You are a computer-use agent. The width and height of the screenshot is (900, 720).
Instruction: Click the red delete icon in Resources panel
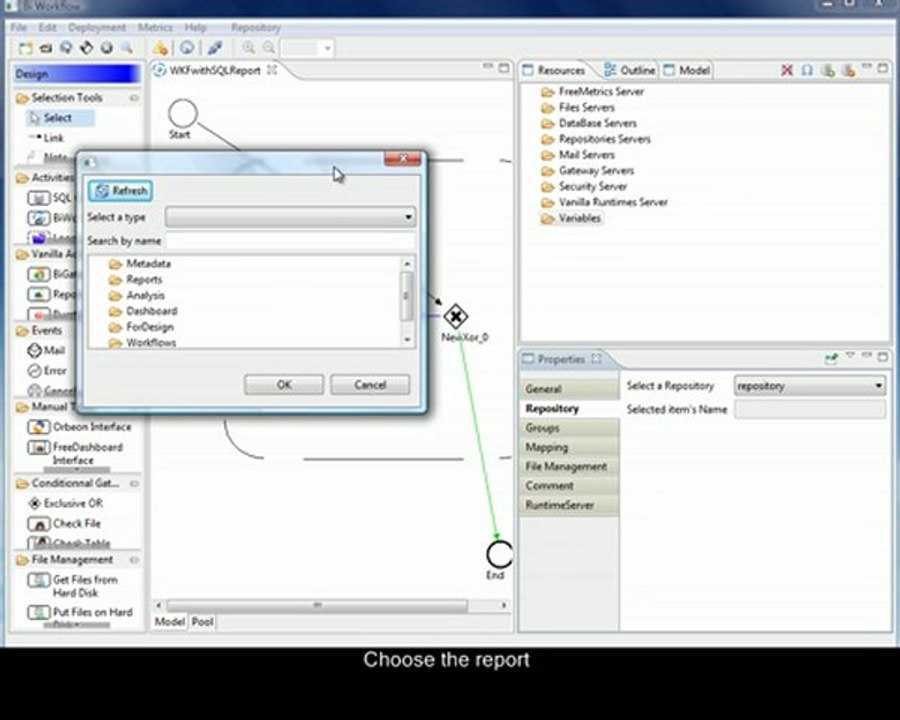(787, 70)
